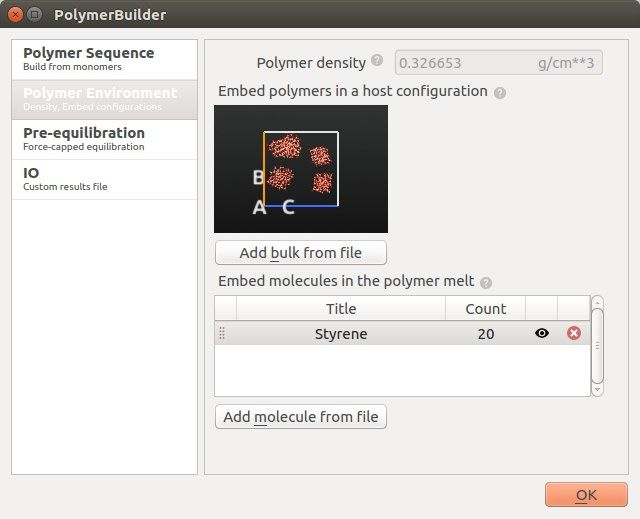Screen dimensions: 640x519
Task: Click the molecule table vertical scrollbar
Action: click(598, 345)
